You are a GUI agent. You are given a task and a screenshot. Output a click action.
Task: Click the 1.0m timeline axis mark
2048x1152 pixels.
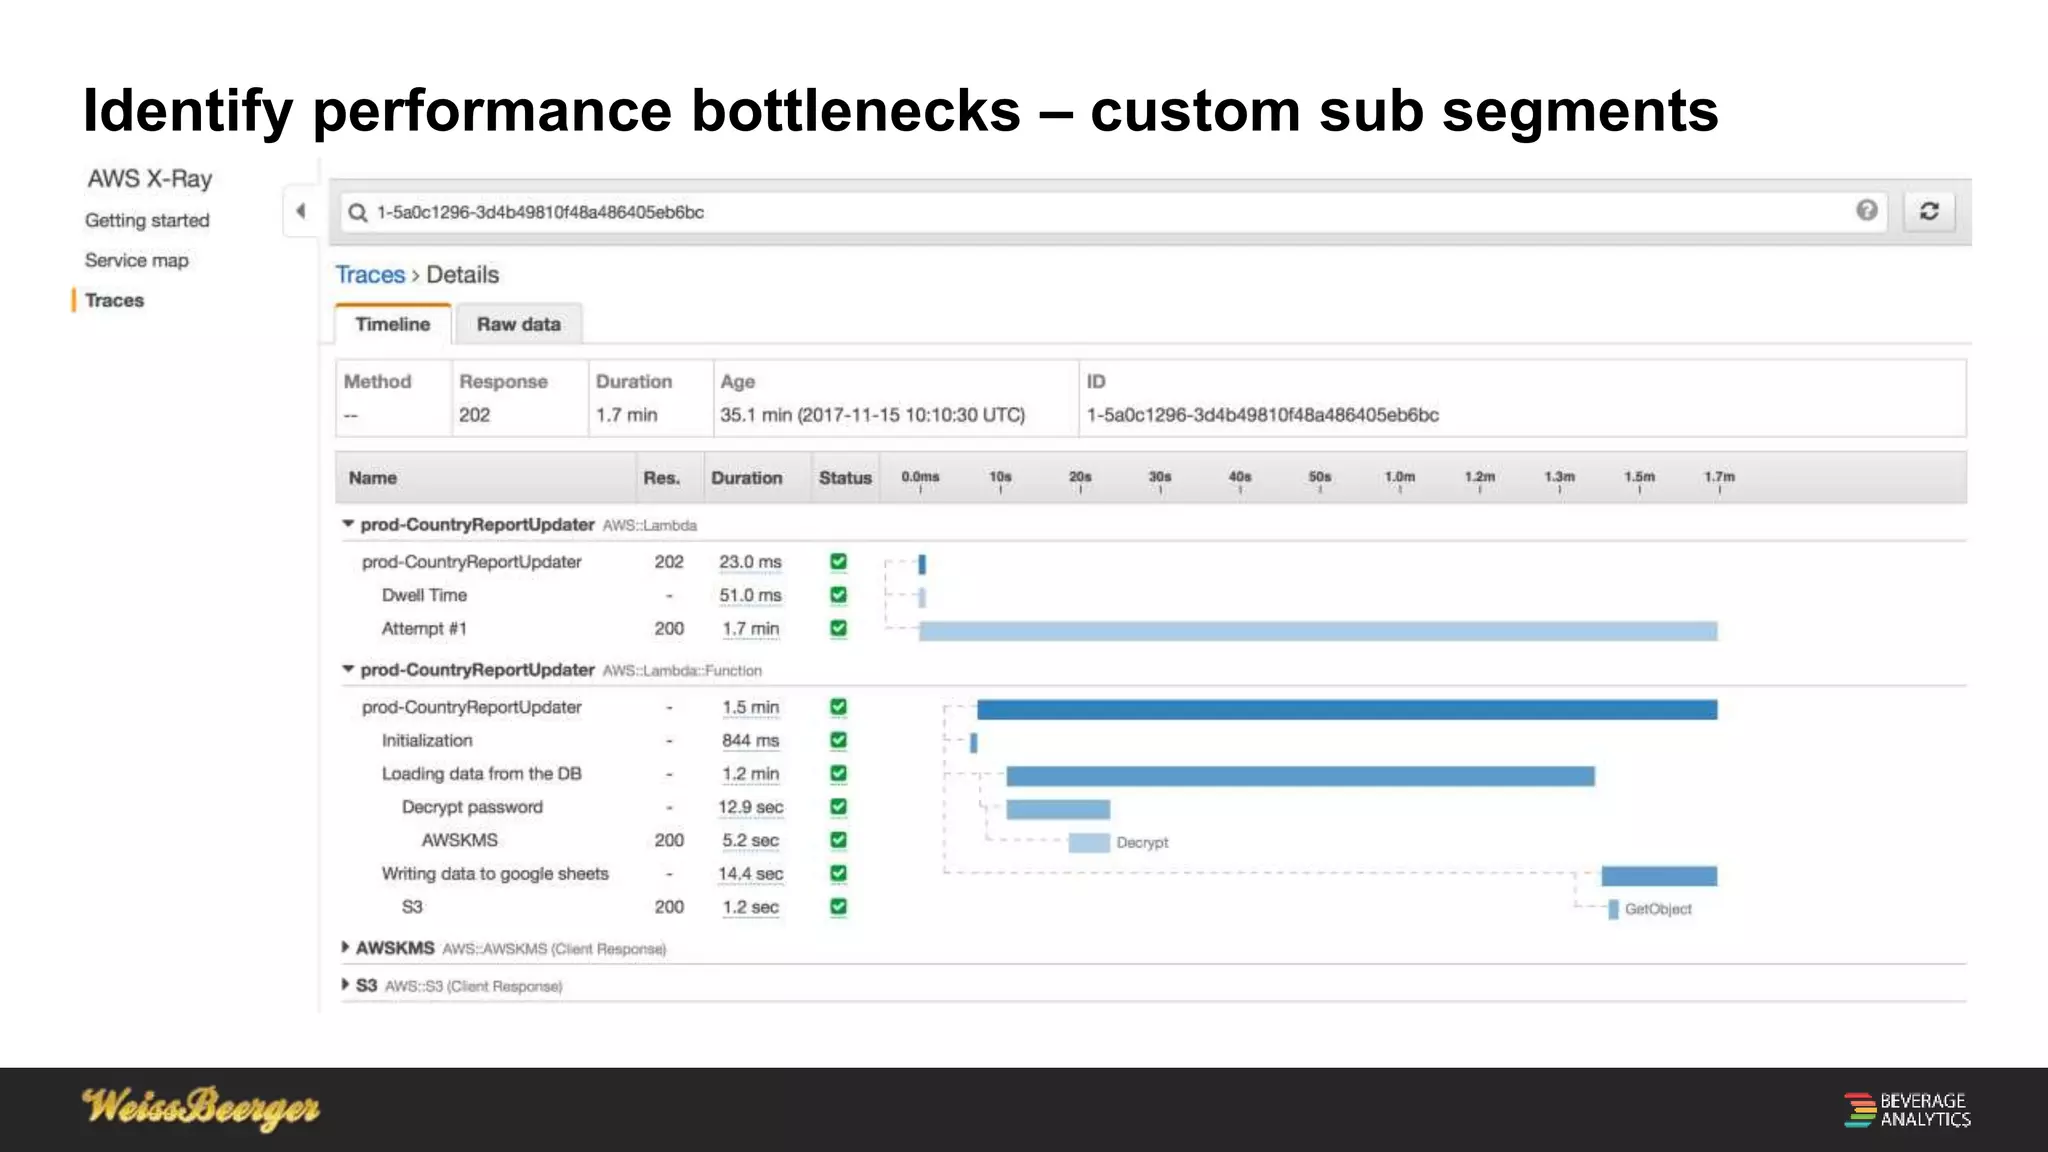[1399, 477]
